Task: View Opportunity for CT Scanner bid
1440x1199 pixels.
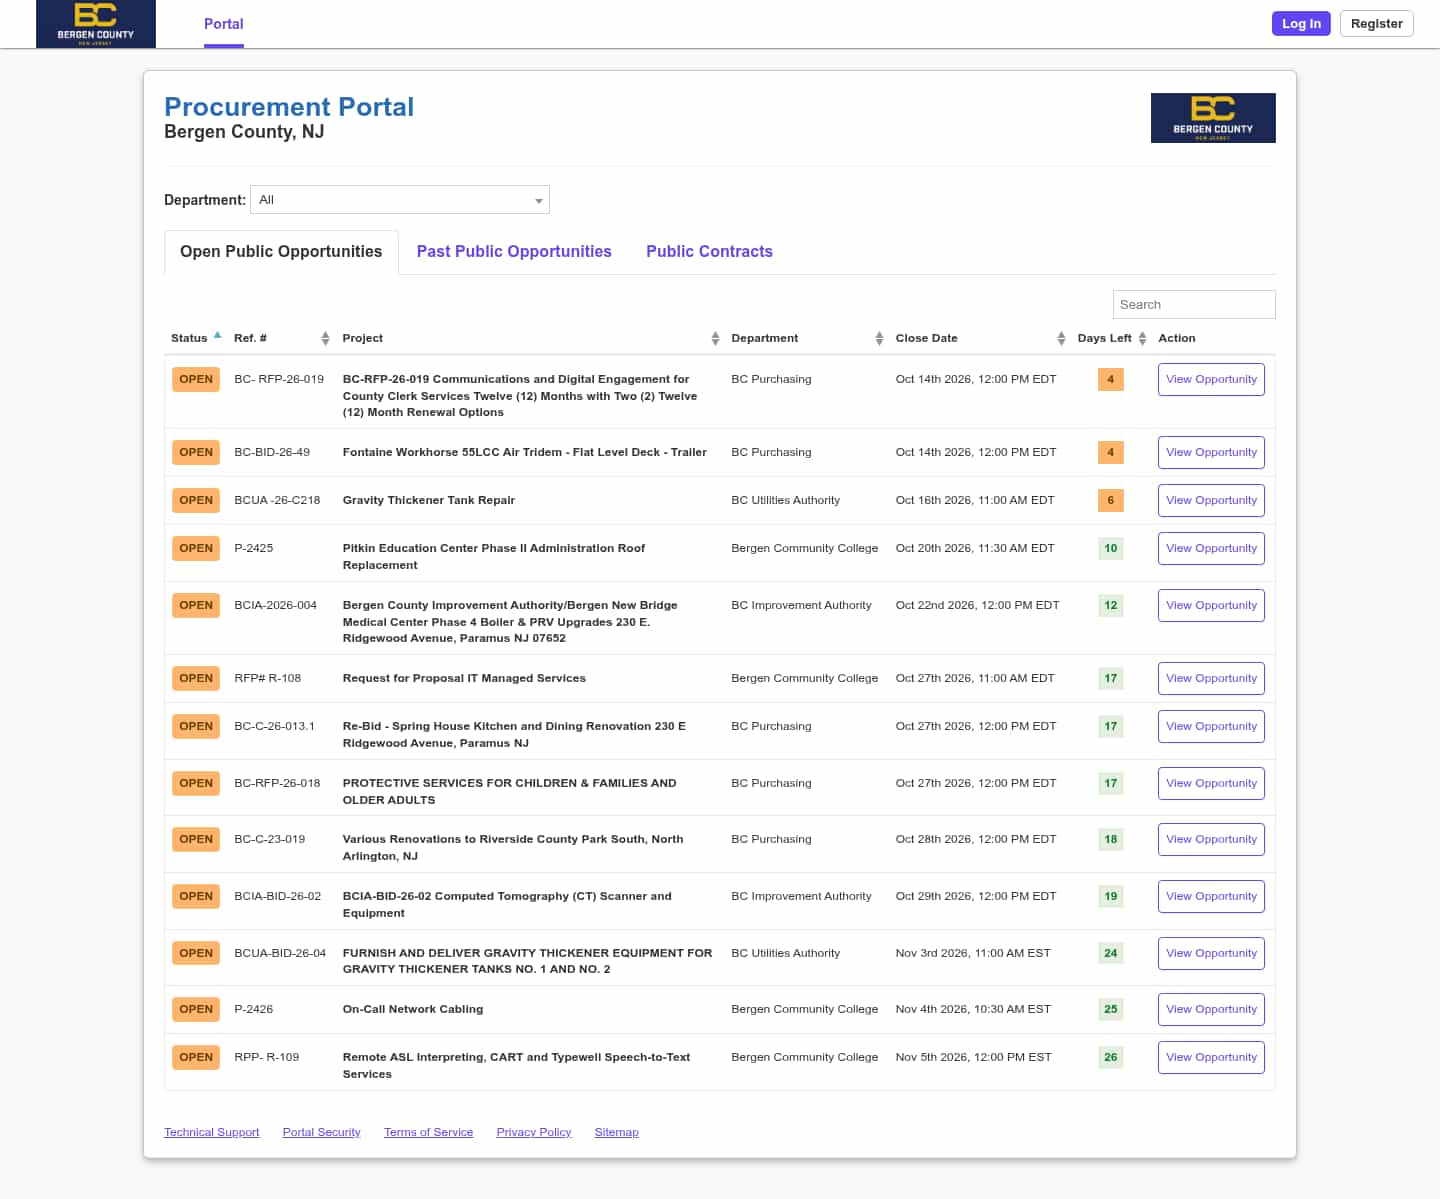Action: 1211,897
